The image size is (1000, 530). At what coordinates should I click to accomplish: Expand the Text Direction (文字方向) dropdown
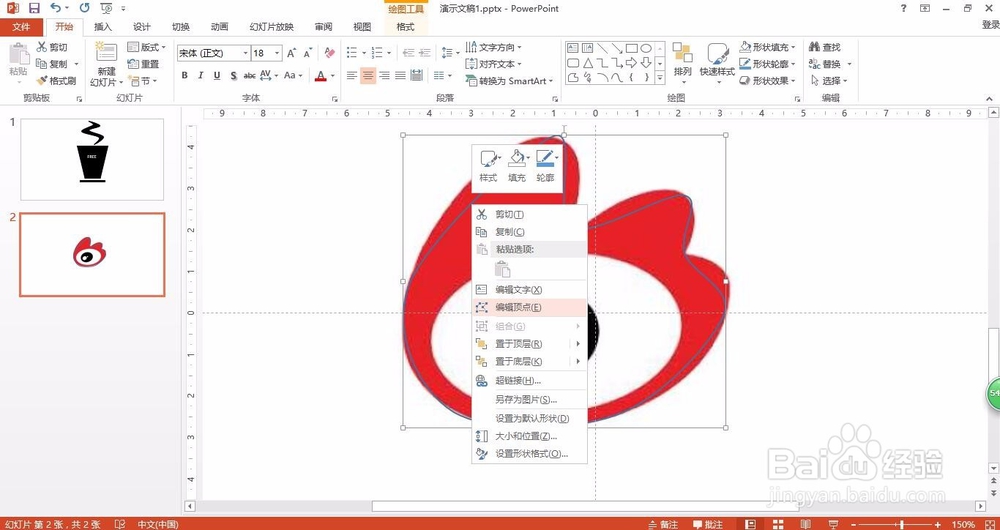coord(494,47)
